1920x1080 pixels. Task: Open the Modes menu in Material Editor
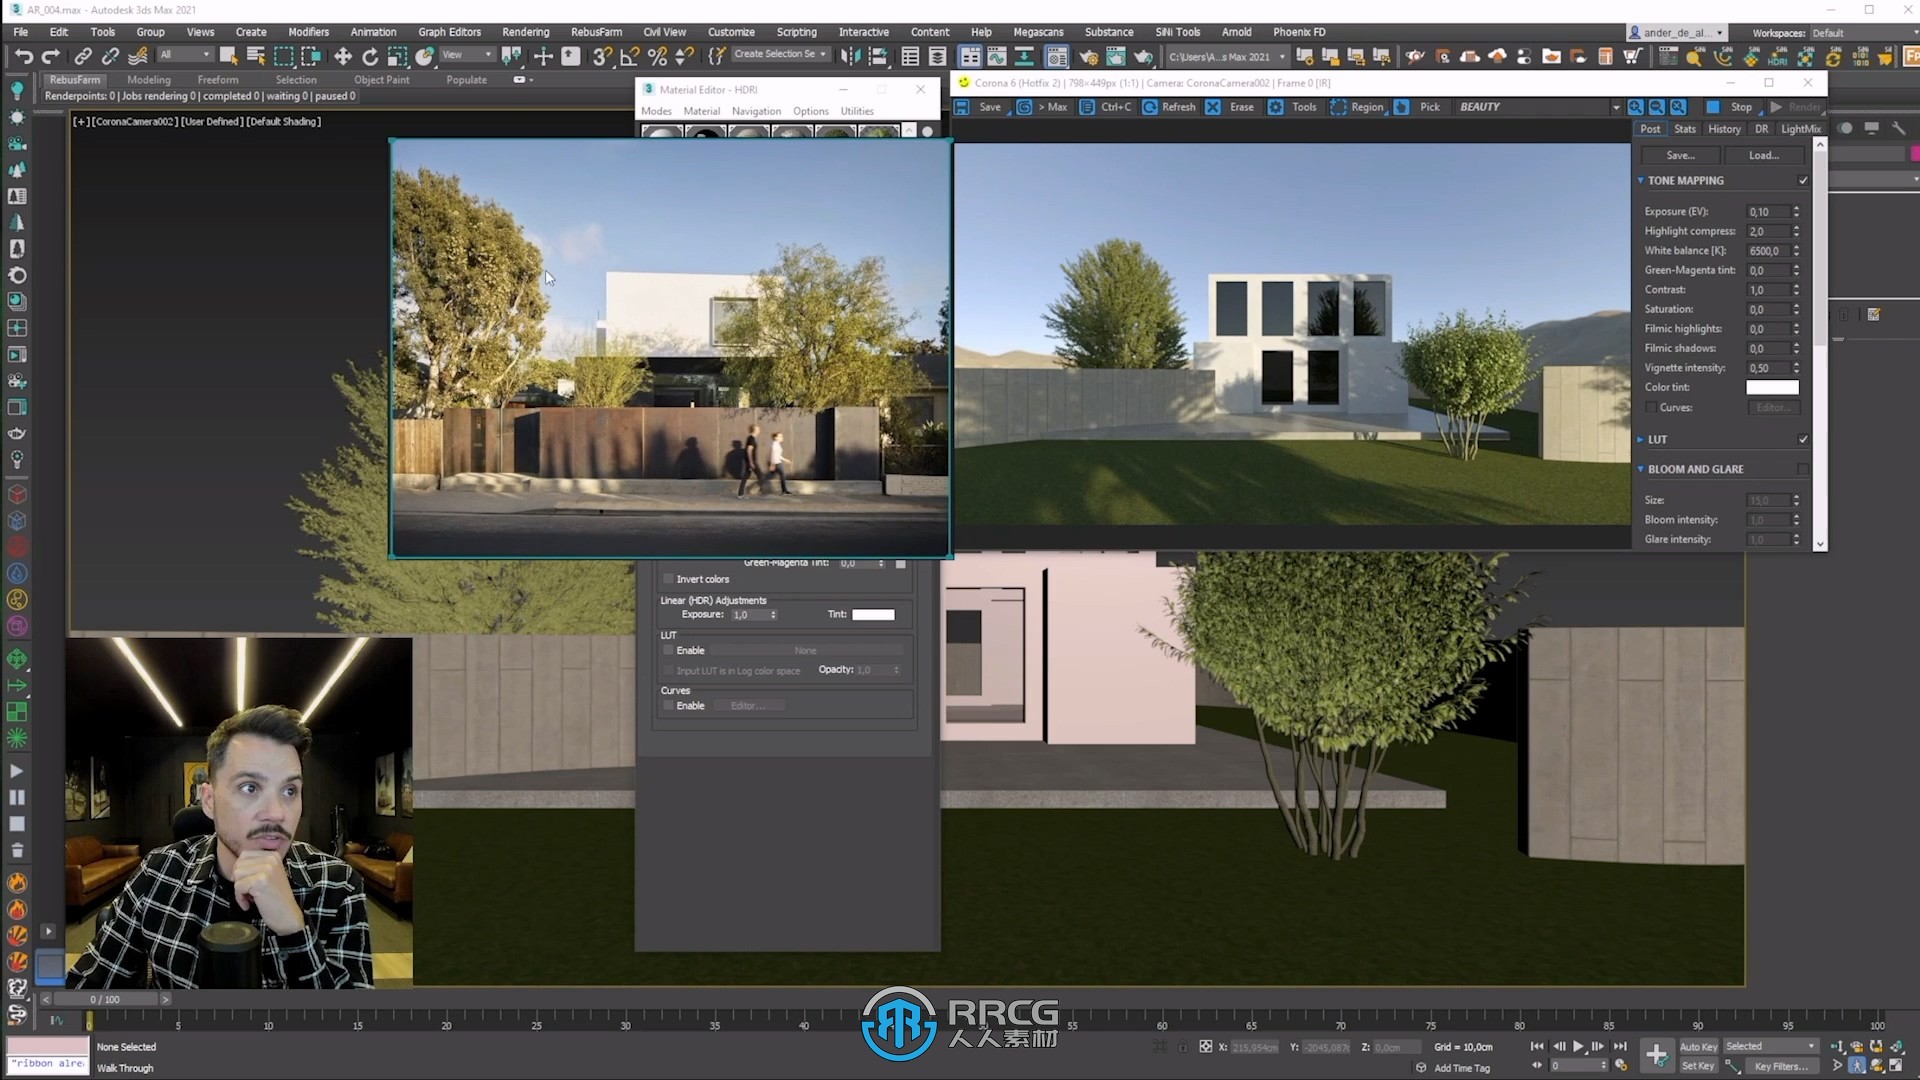tap(657, 111)
